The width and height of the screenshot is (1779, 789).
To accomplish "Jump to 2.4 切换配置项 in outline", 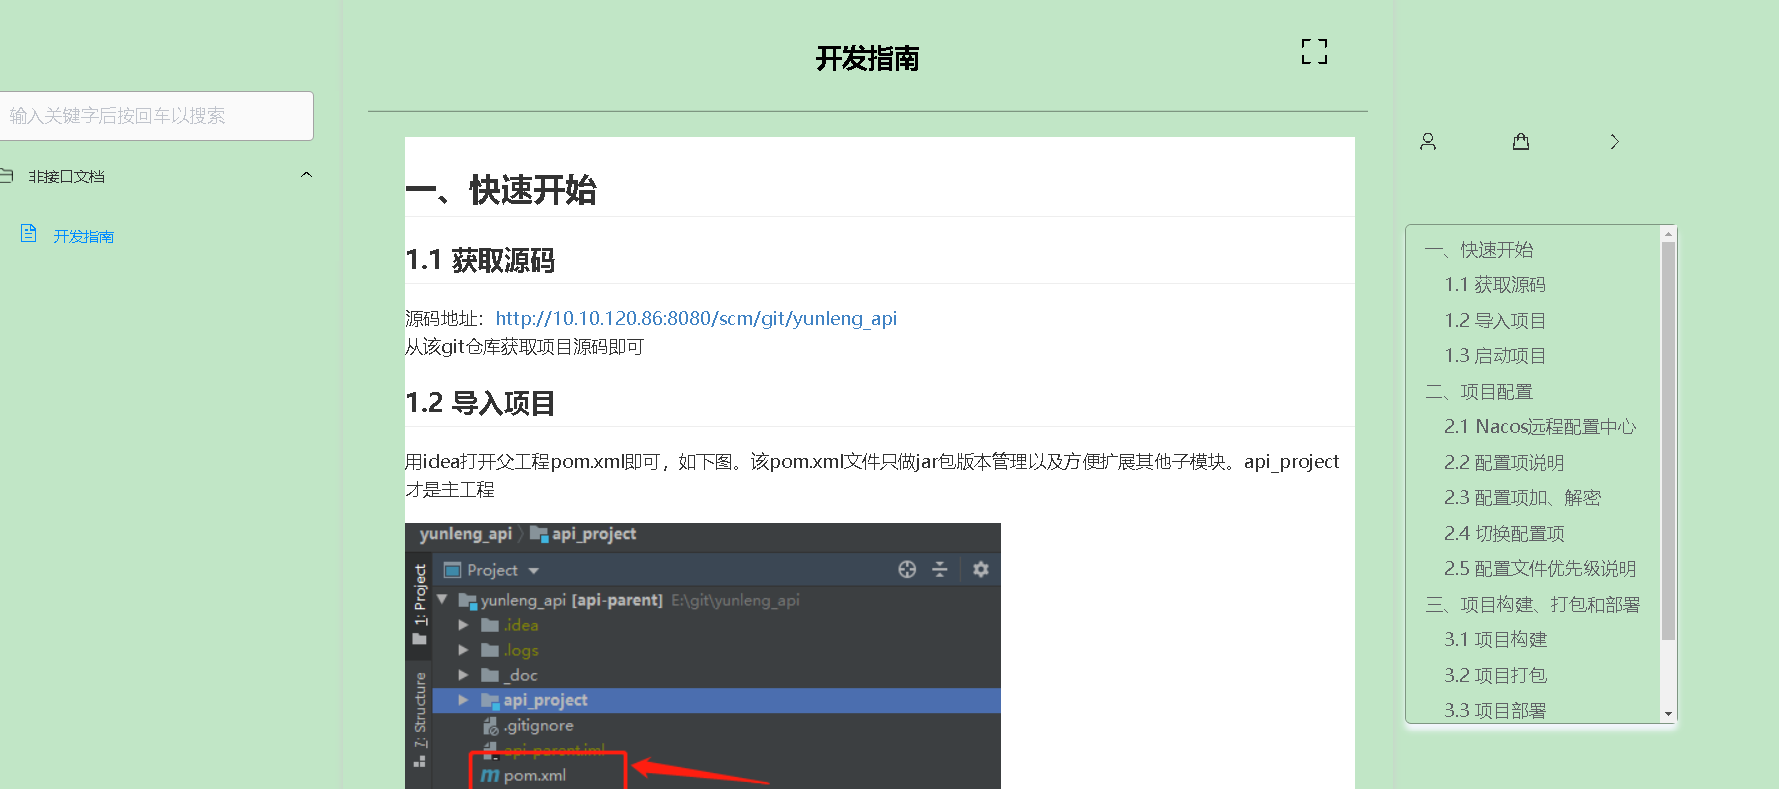I will pyautogui.click(x=1504, y=534).
